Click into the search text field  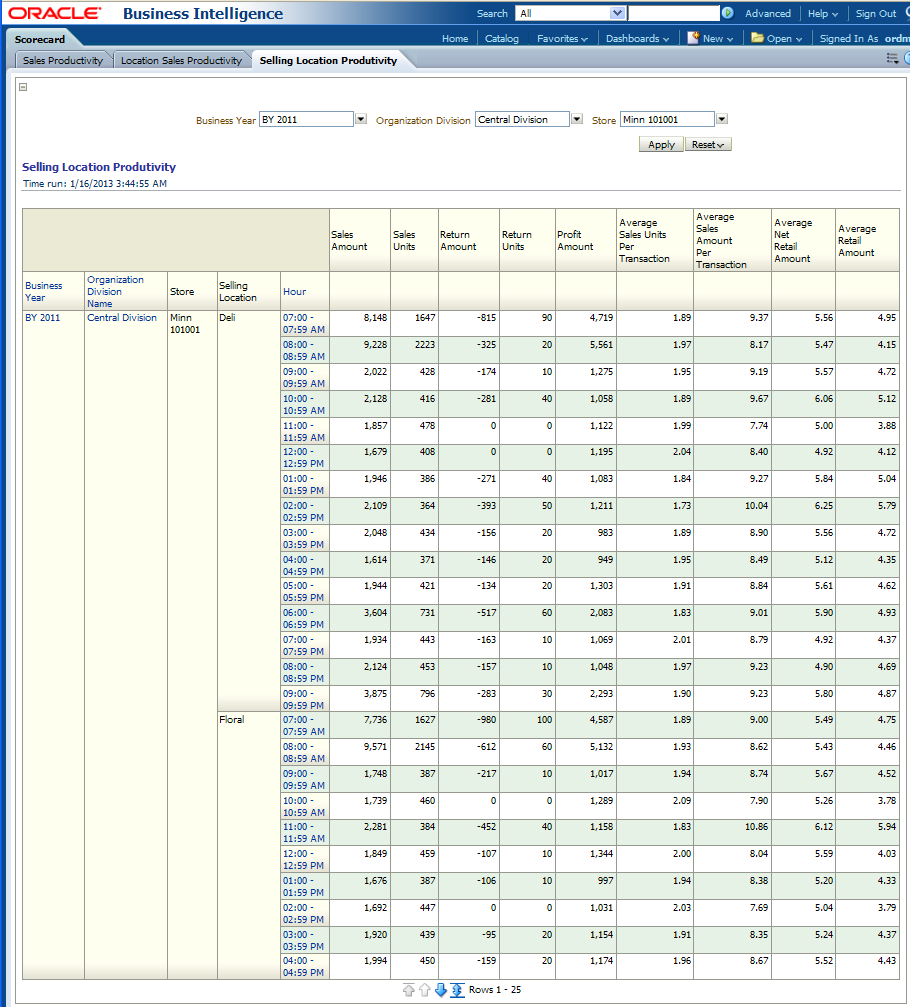[673, 14]
